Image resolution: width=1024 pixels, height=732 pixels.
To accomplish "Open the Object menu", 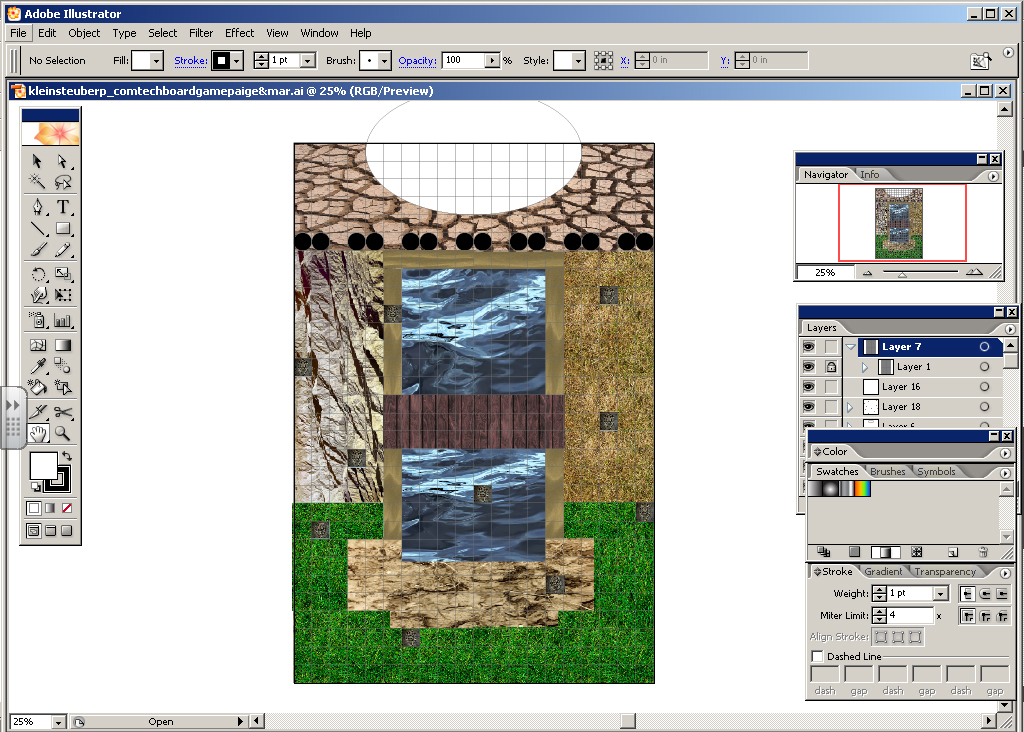I will pos(84,33).
